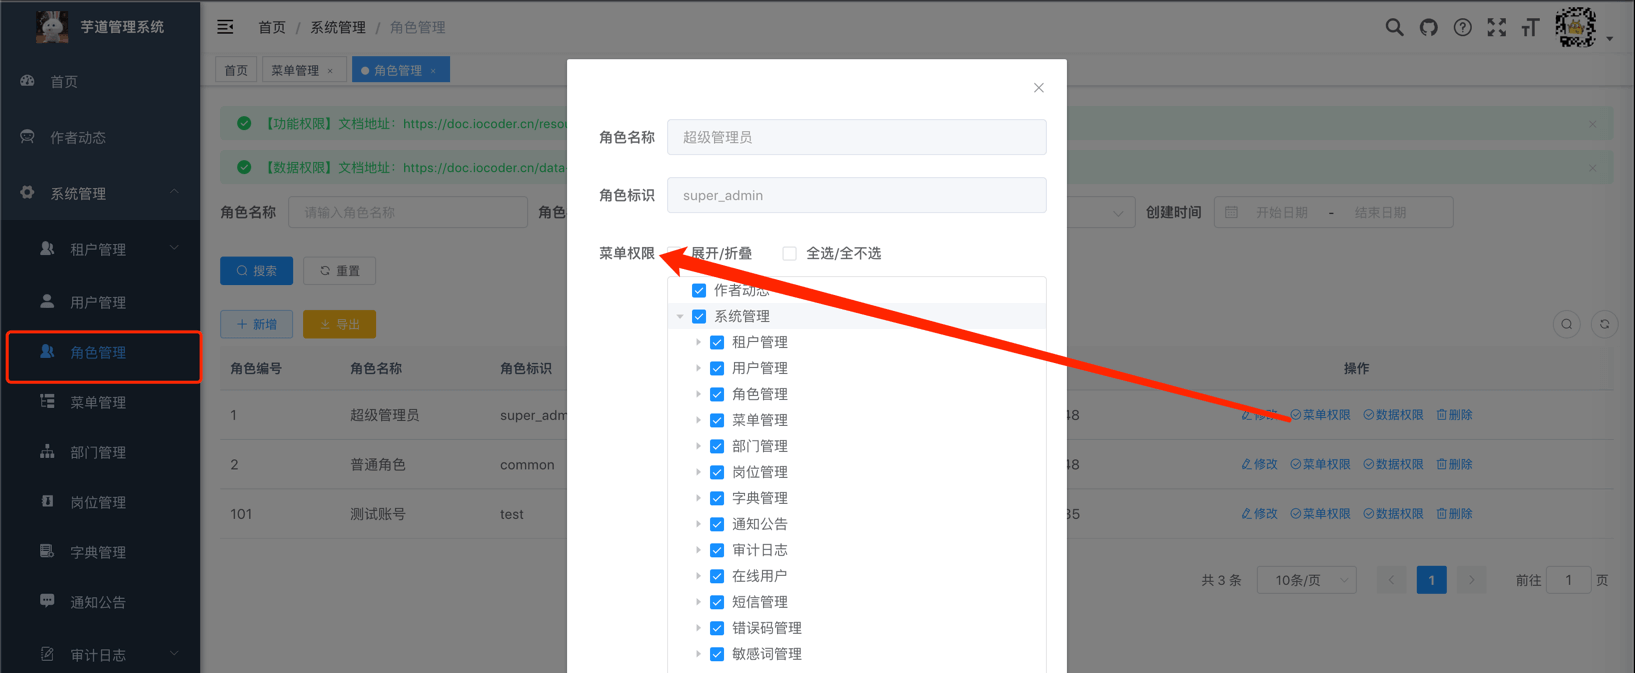
Task: Select the 在线用户 tree label
Action: pyautogui.click(x=759, y=576)
